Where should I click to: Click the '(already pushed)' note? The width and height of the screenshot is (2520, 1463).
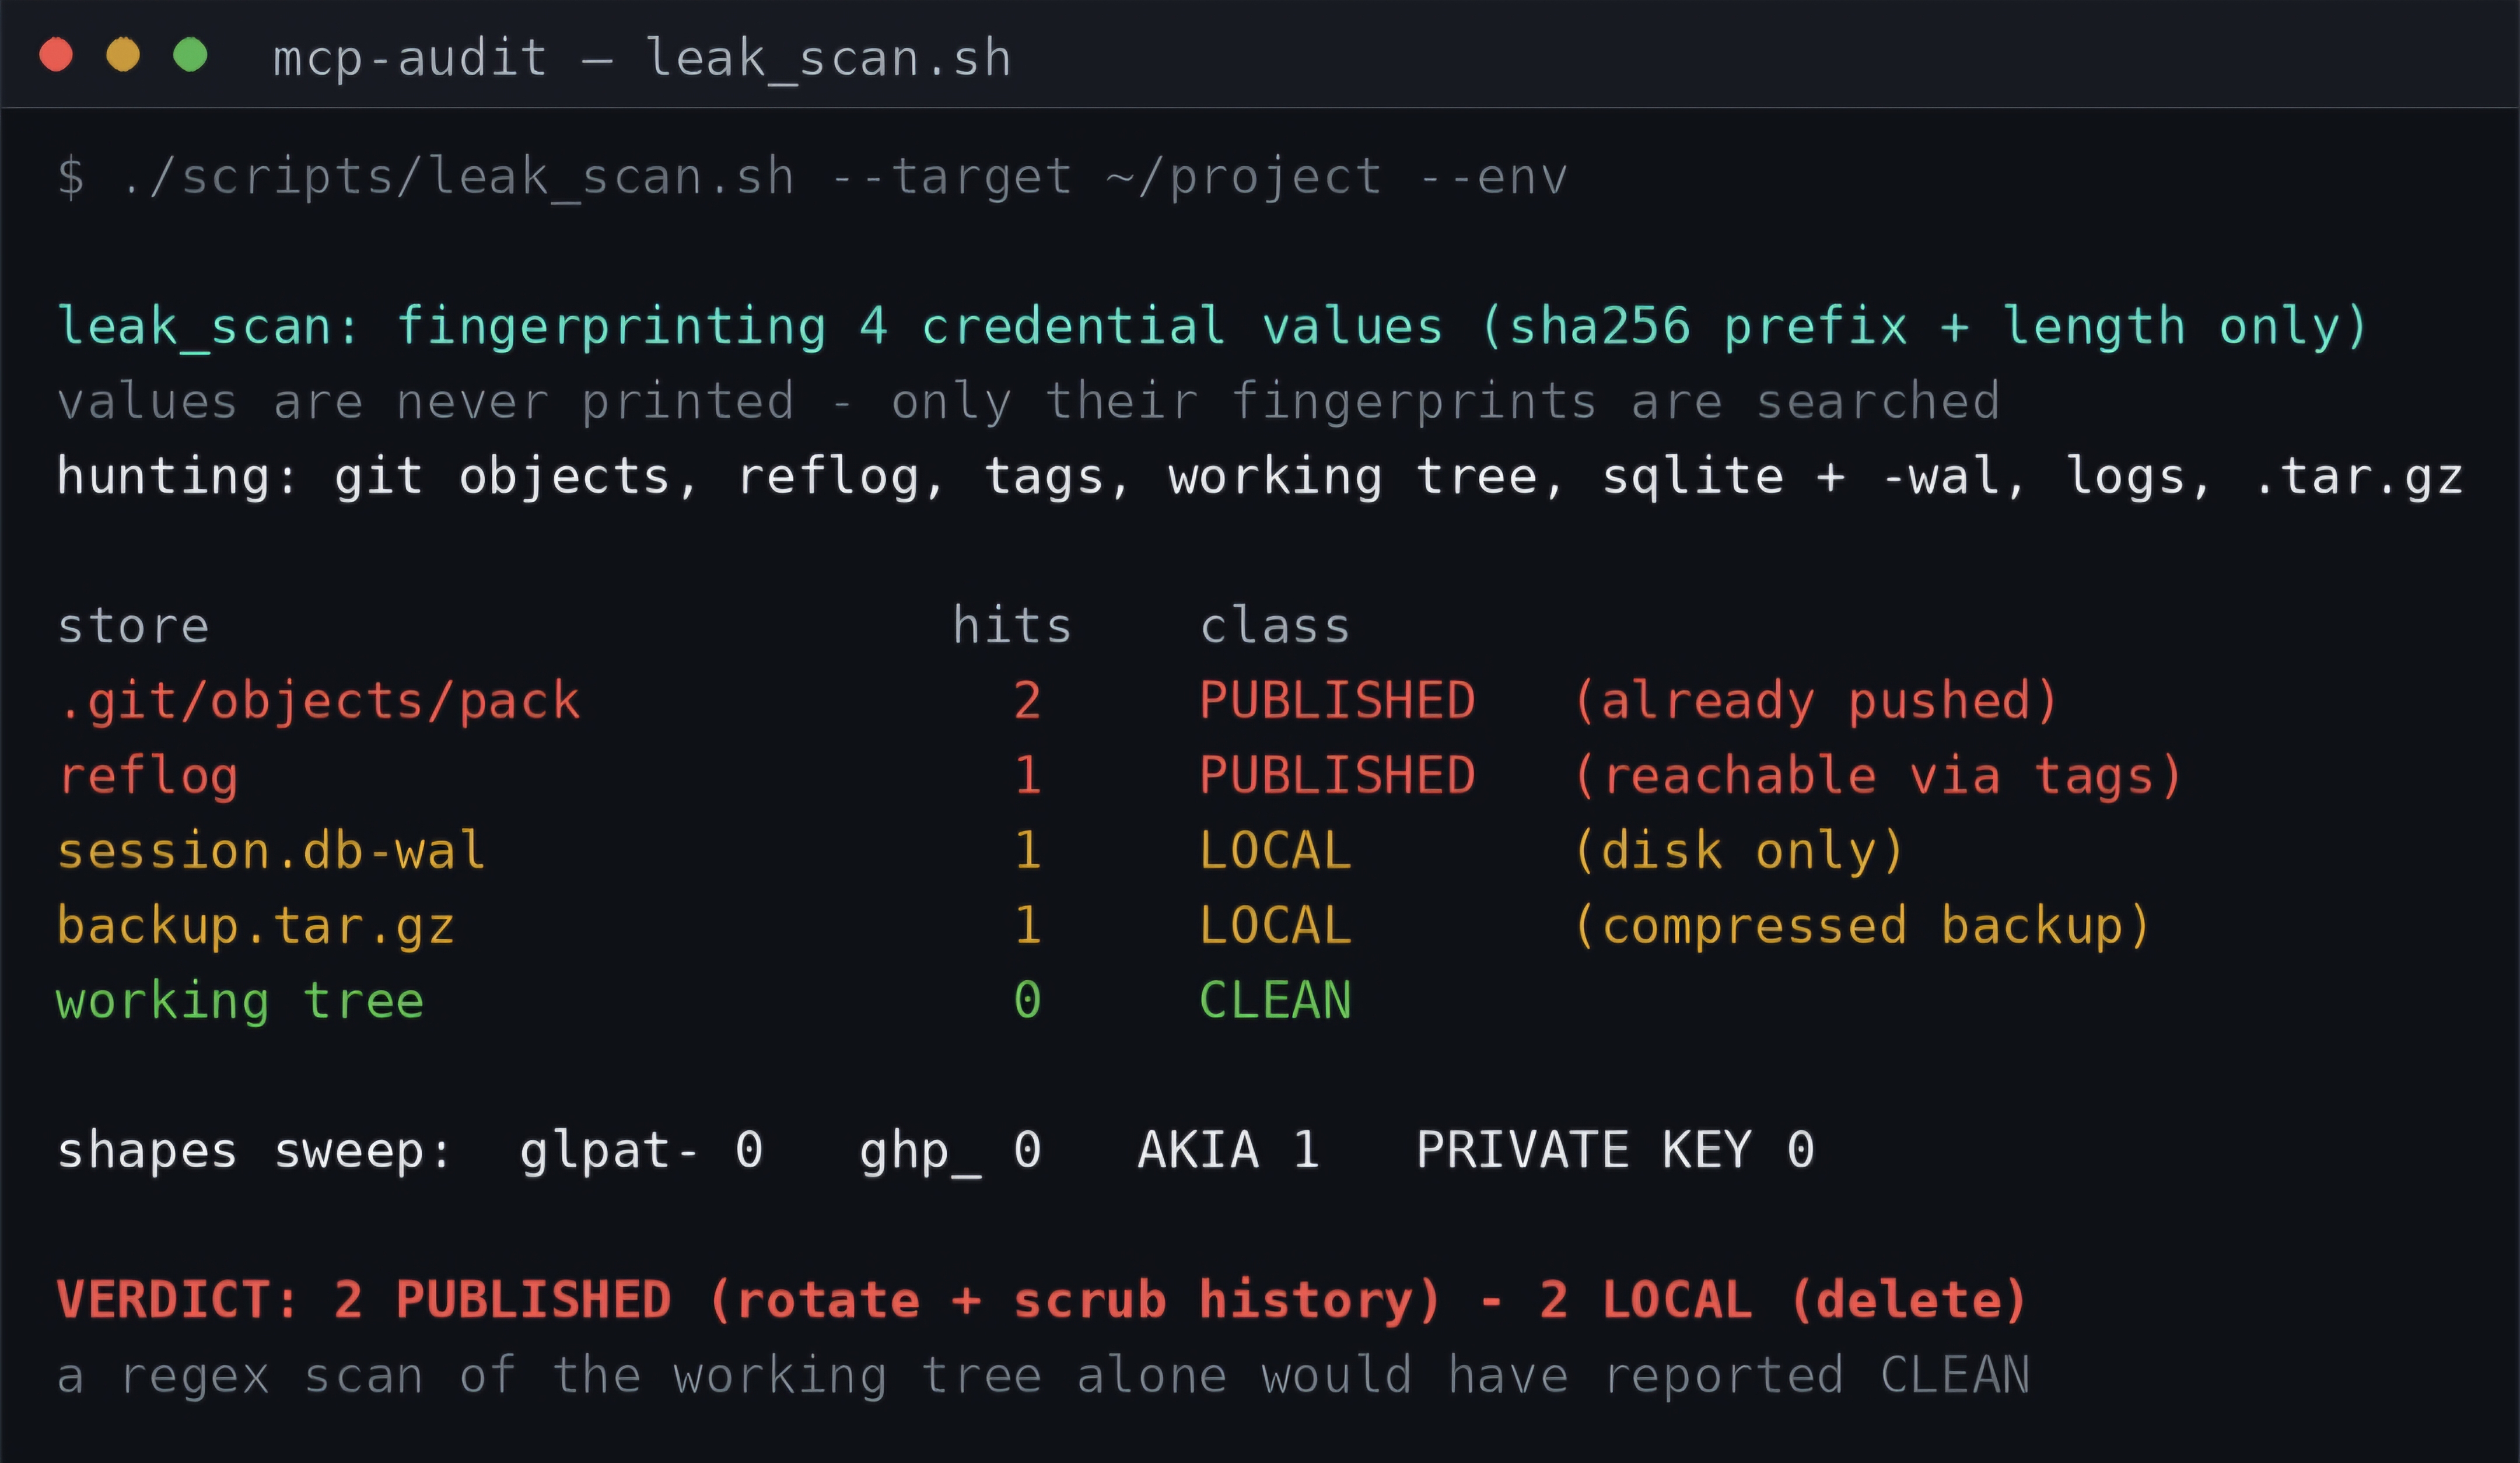pos(1815,701)
